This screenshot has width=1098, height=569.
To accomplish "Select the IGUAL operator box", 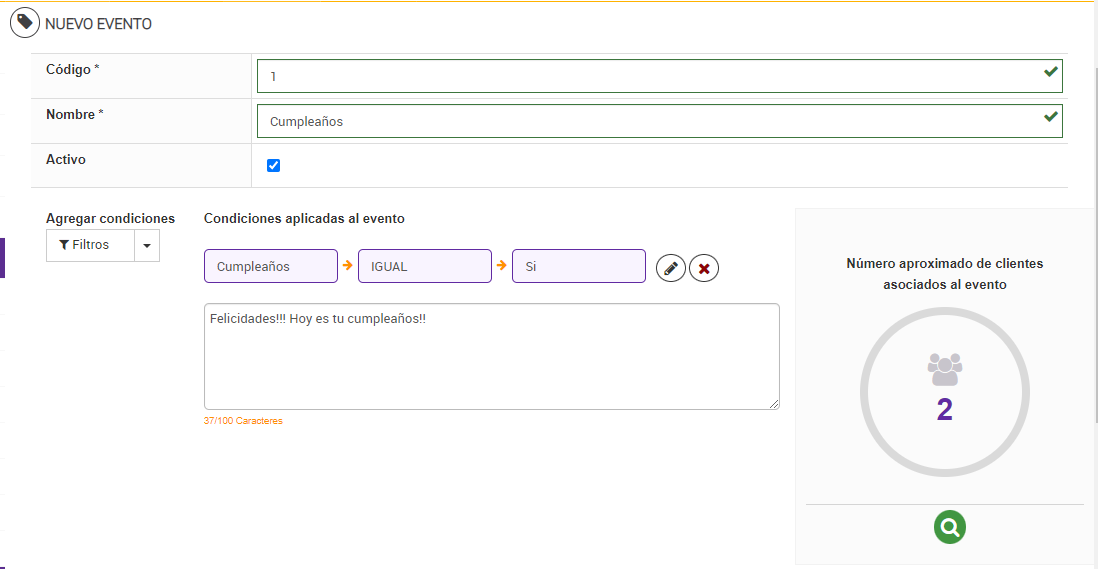I will (x=425, y=266).
